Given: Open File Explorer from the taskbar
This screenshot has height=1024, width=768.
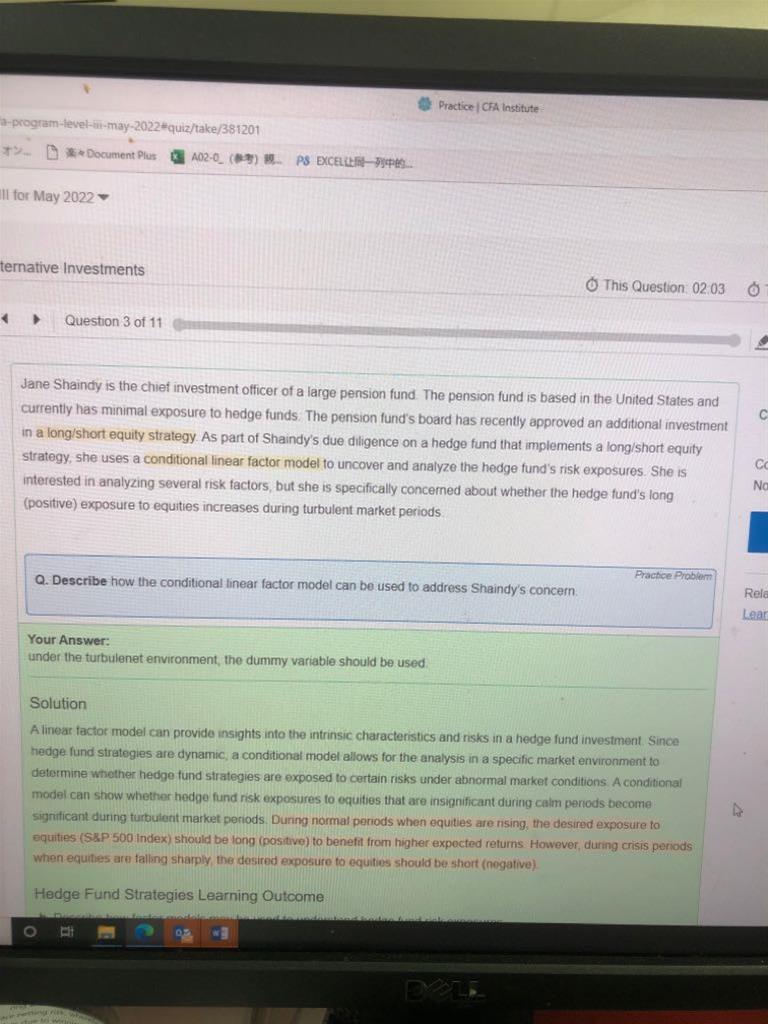Looking at the screenshot, I should click(x=106, y=933).
